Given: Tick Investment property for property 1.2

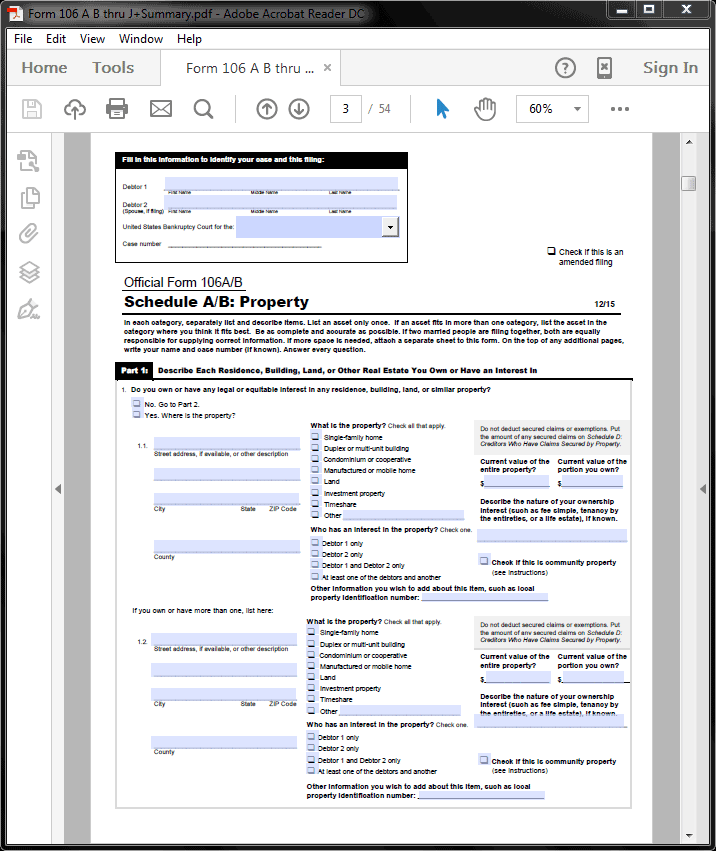Looking at the screenshot, I should coord(312,687).
